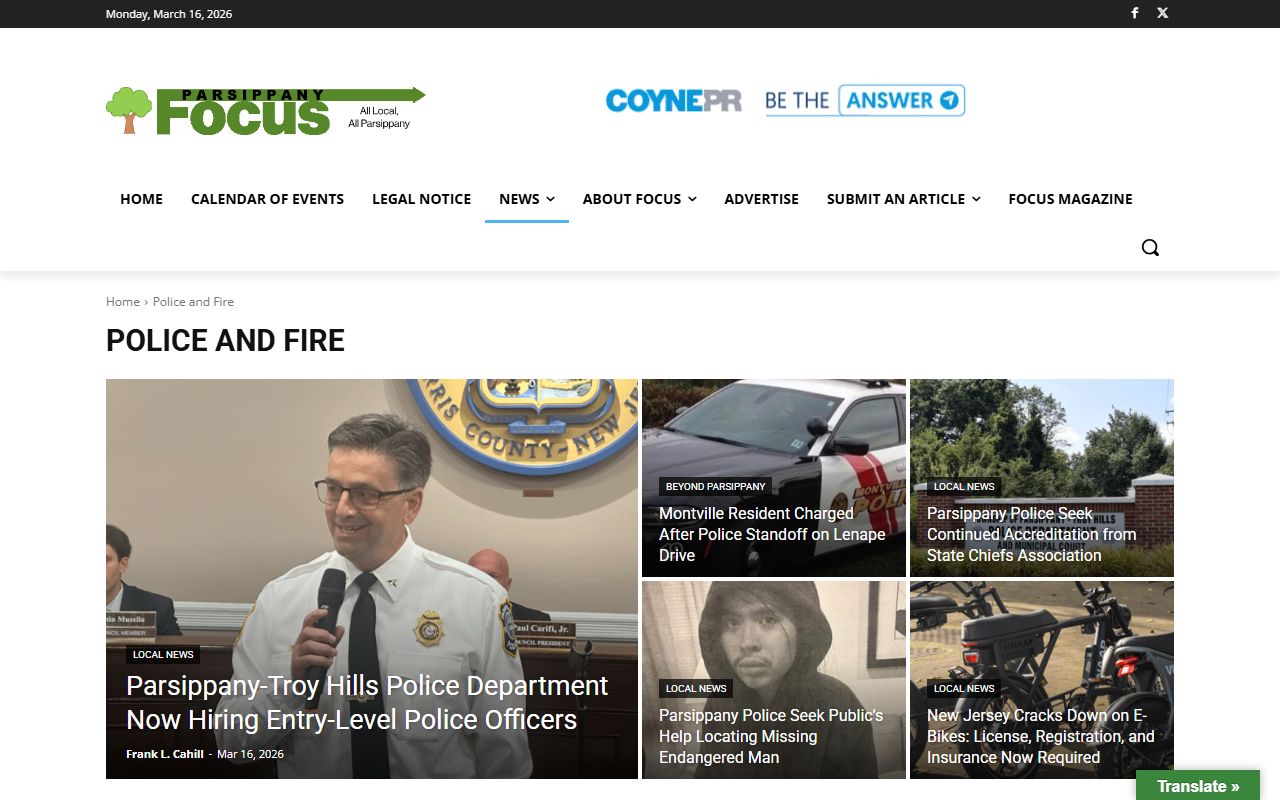The image size is (1280, 800).
Task: Read Montville Resident Charged article
Action: [772, 534]
